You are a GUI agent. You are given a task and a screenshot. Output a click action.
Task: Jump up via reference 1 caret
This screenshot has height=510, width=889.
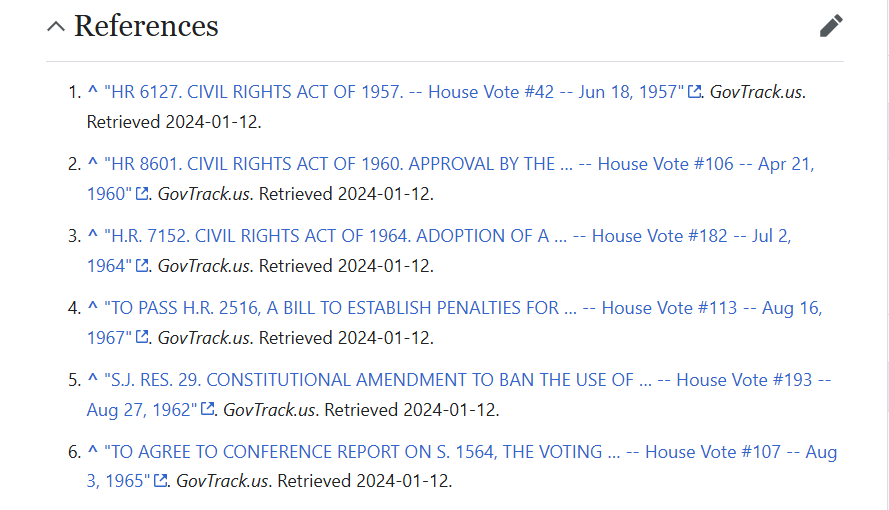93,91
